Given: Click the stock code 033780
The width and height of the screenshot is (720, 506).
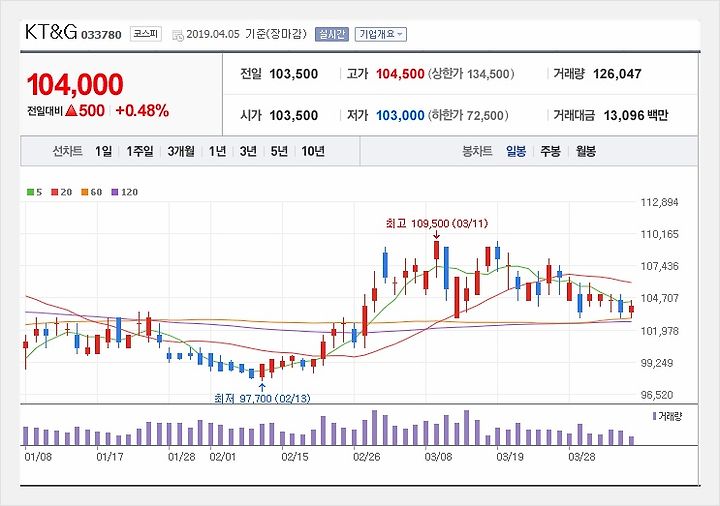Looking at the screenshot, I should coord(101,35).
